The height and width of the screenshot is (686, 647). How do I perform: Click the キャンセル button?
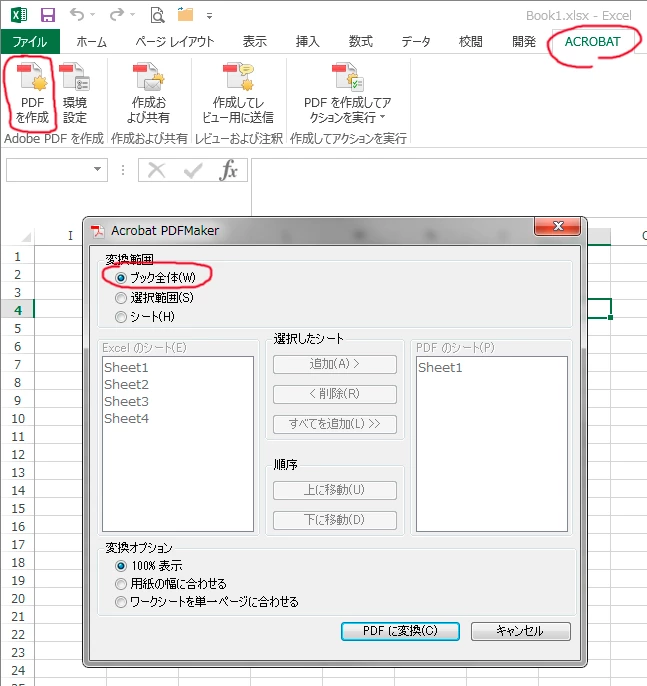[521, 631]
